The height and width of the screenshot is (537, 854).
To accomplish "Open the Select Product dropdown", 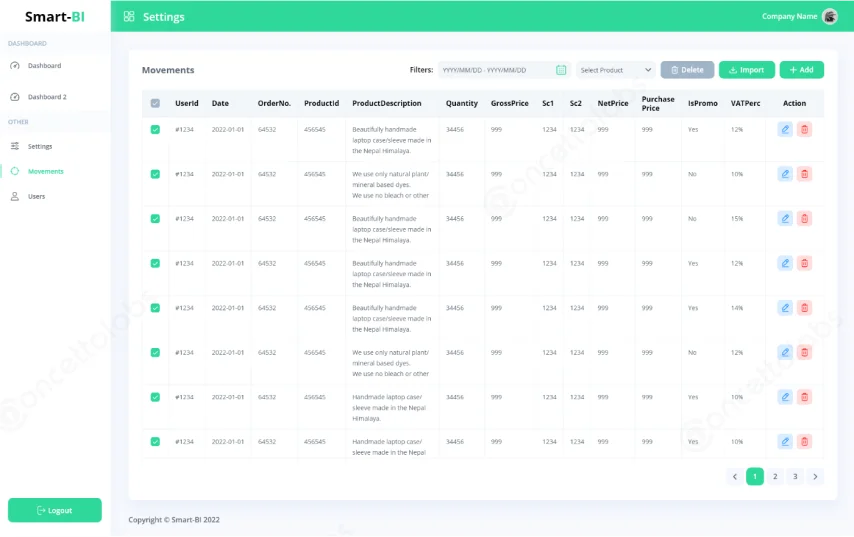I will [x=615, y=70].
